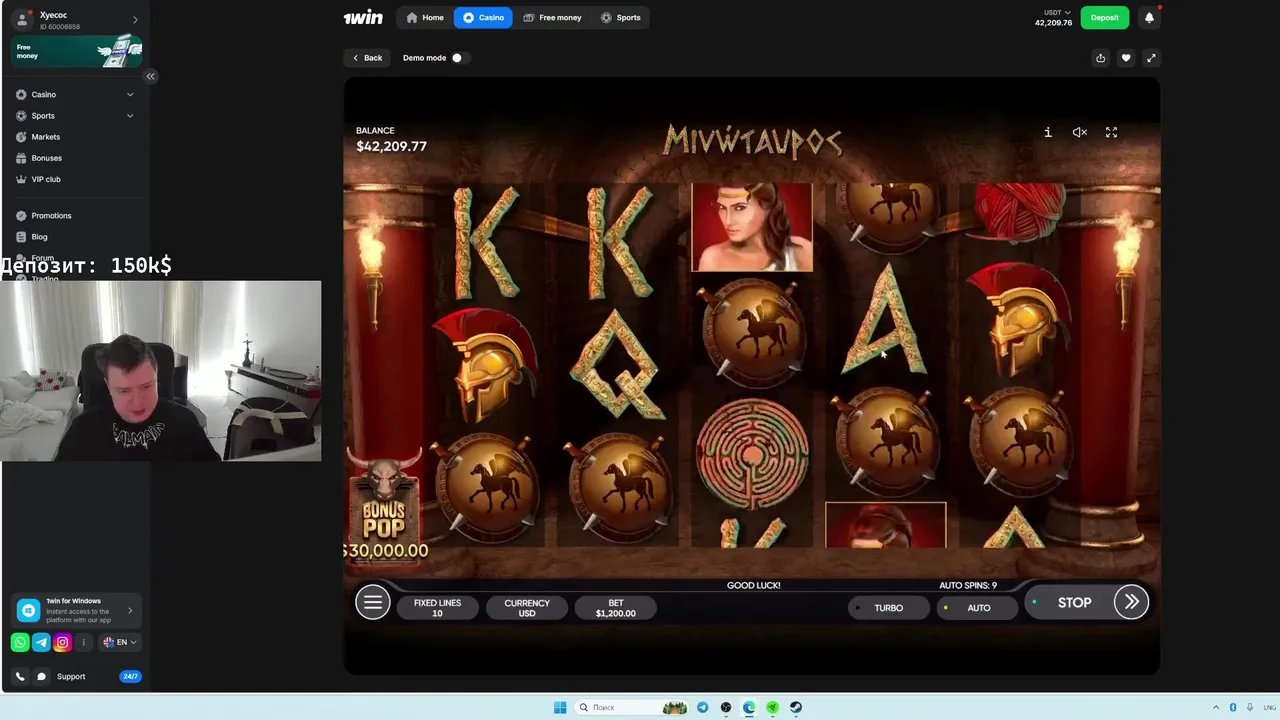Viewport: 1280px width, 720px height.
Task: Open Bonuses in the sidebar
Action: click(46, 158)
